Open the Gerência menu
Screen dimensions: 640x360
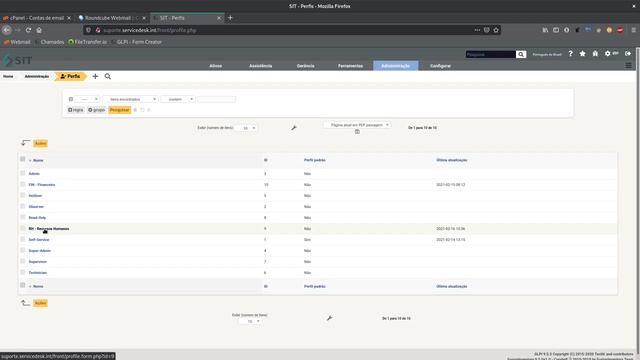305,66
